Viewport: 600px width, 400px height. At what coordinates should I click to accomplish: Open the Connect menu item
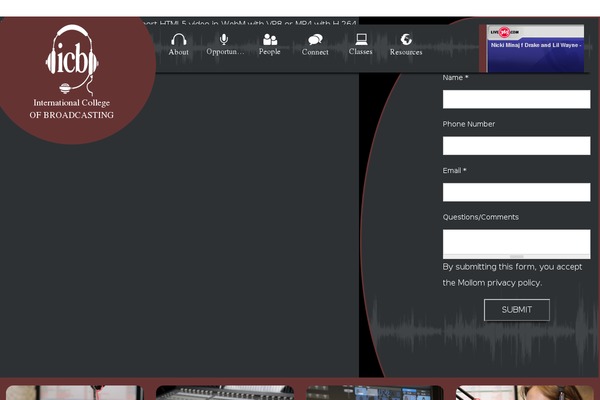tap(315, 52)
